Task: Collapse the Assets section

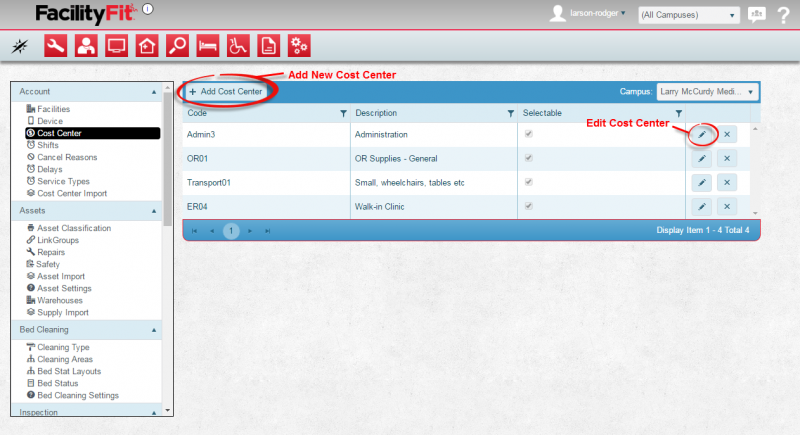Action: click(x=154, y=211)
